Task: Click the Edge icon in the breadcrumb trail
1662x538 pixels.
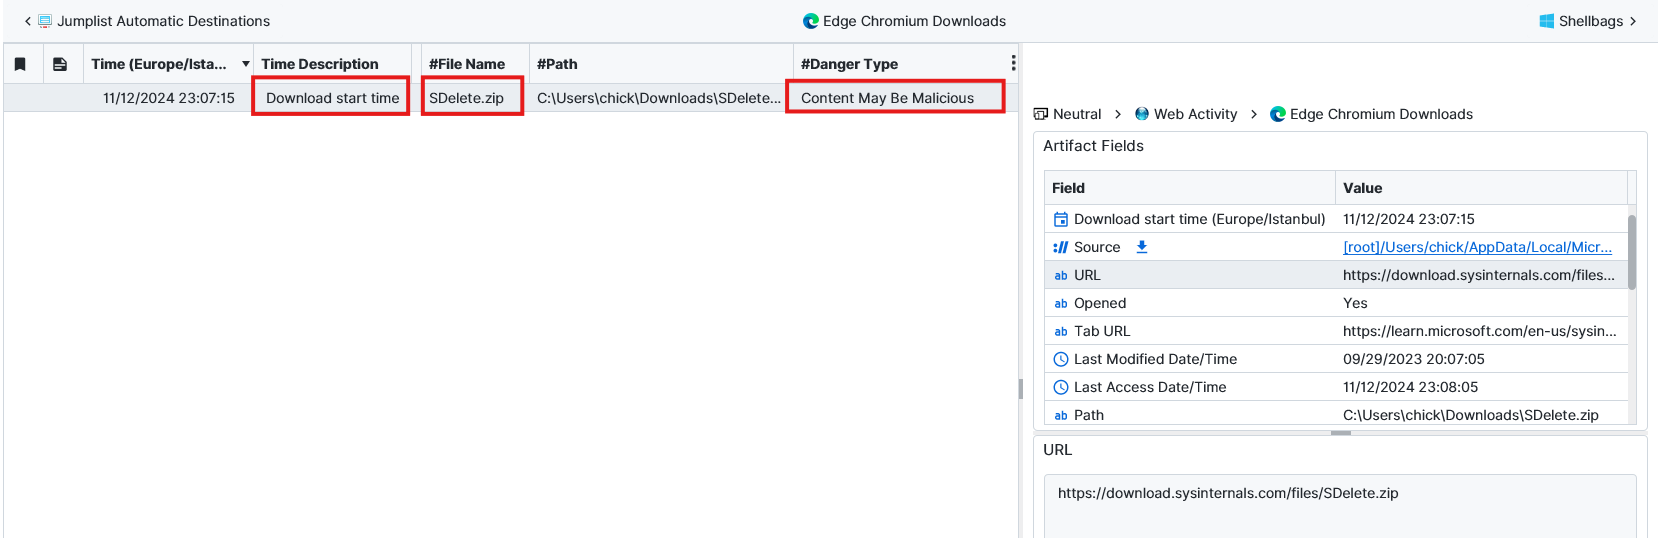Action: (1277, 114)
